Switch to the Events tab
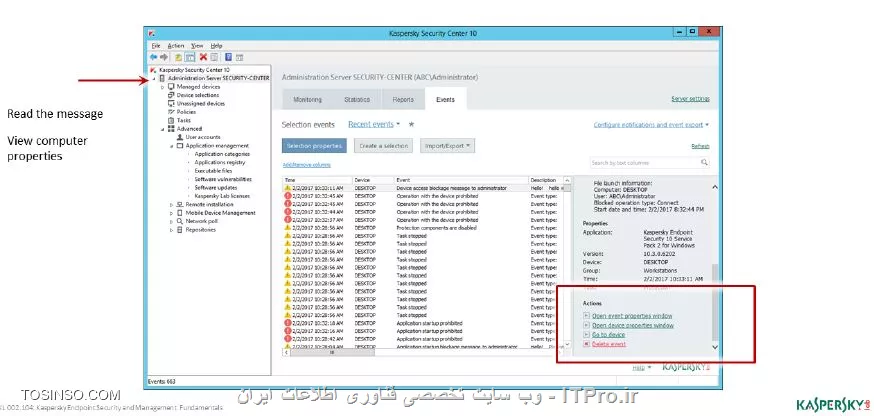The height and width of the screenshot is (416, 874). 445,99
